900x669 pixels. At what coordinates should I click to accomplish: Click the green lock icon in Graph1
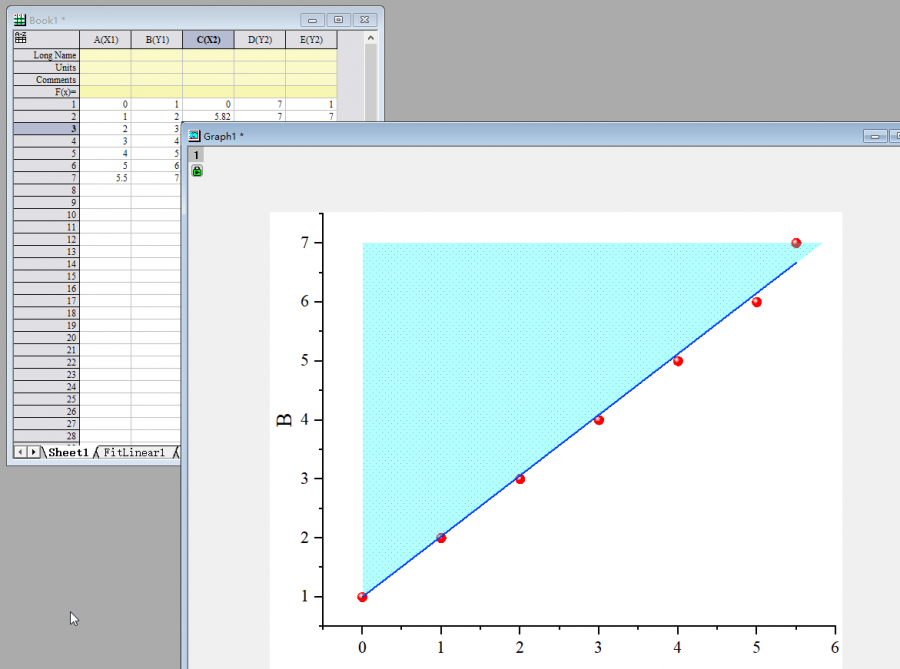point(197,171)
